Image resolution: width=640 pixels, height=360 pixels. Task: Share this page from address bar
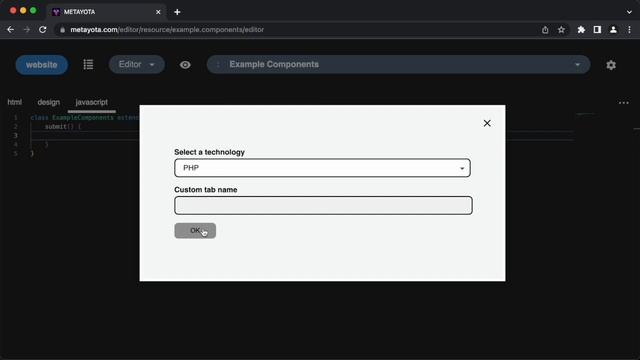pos(545,30)
